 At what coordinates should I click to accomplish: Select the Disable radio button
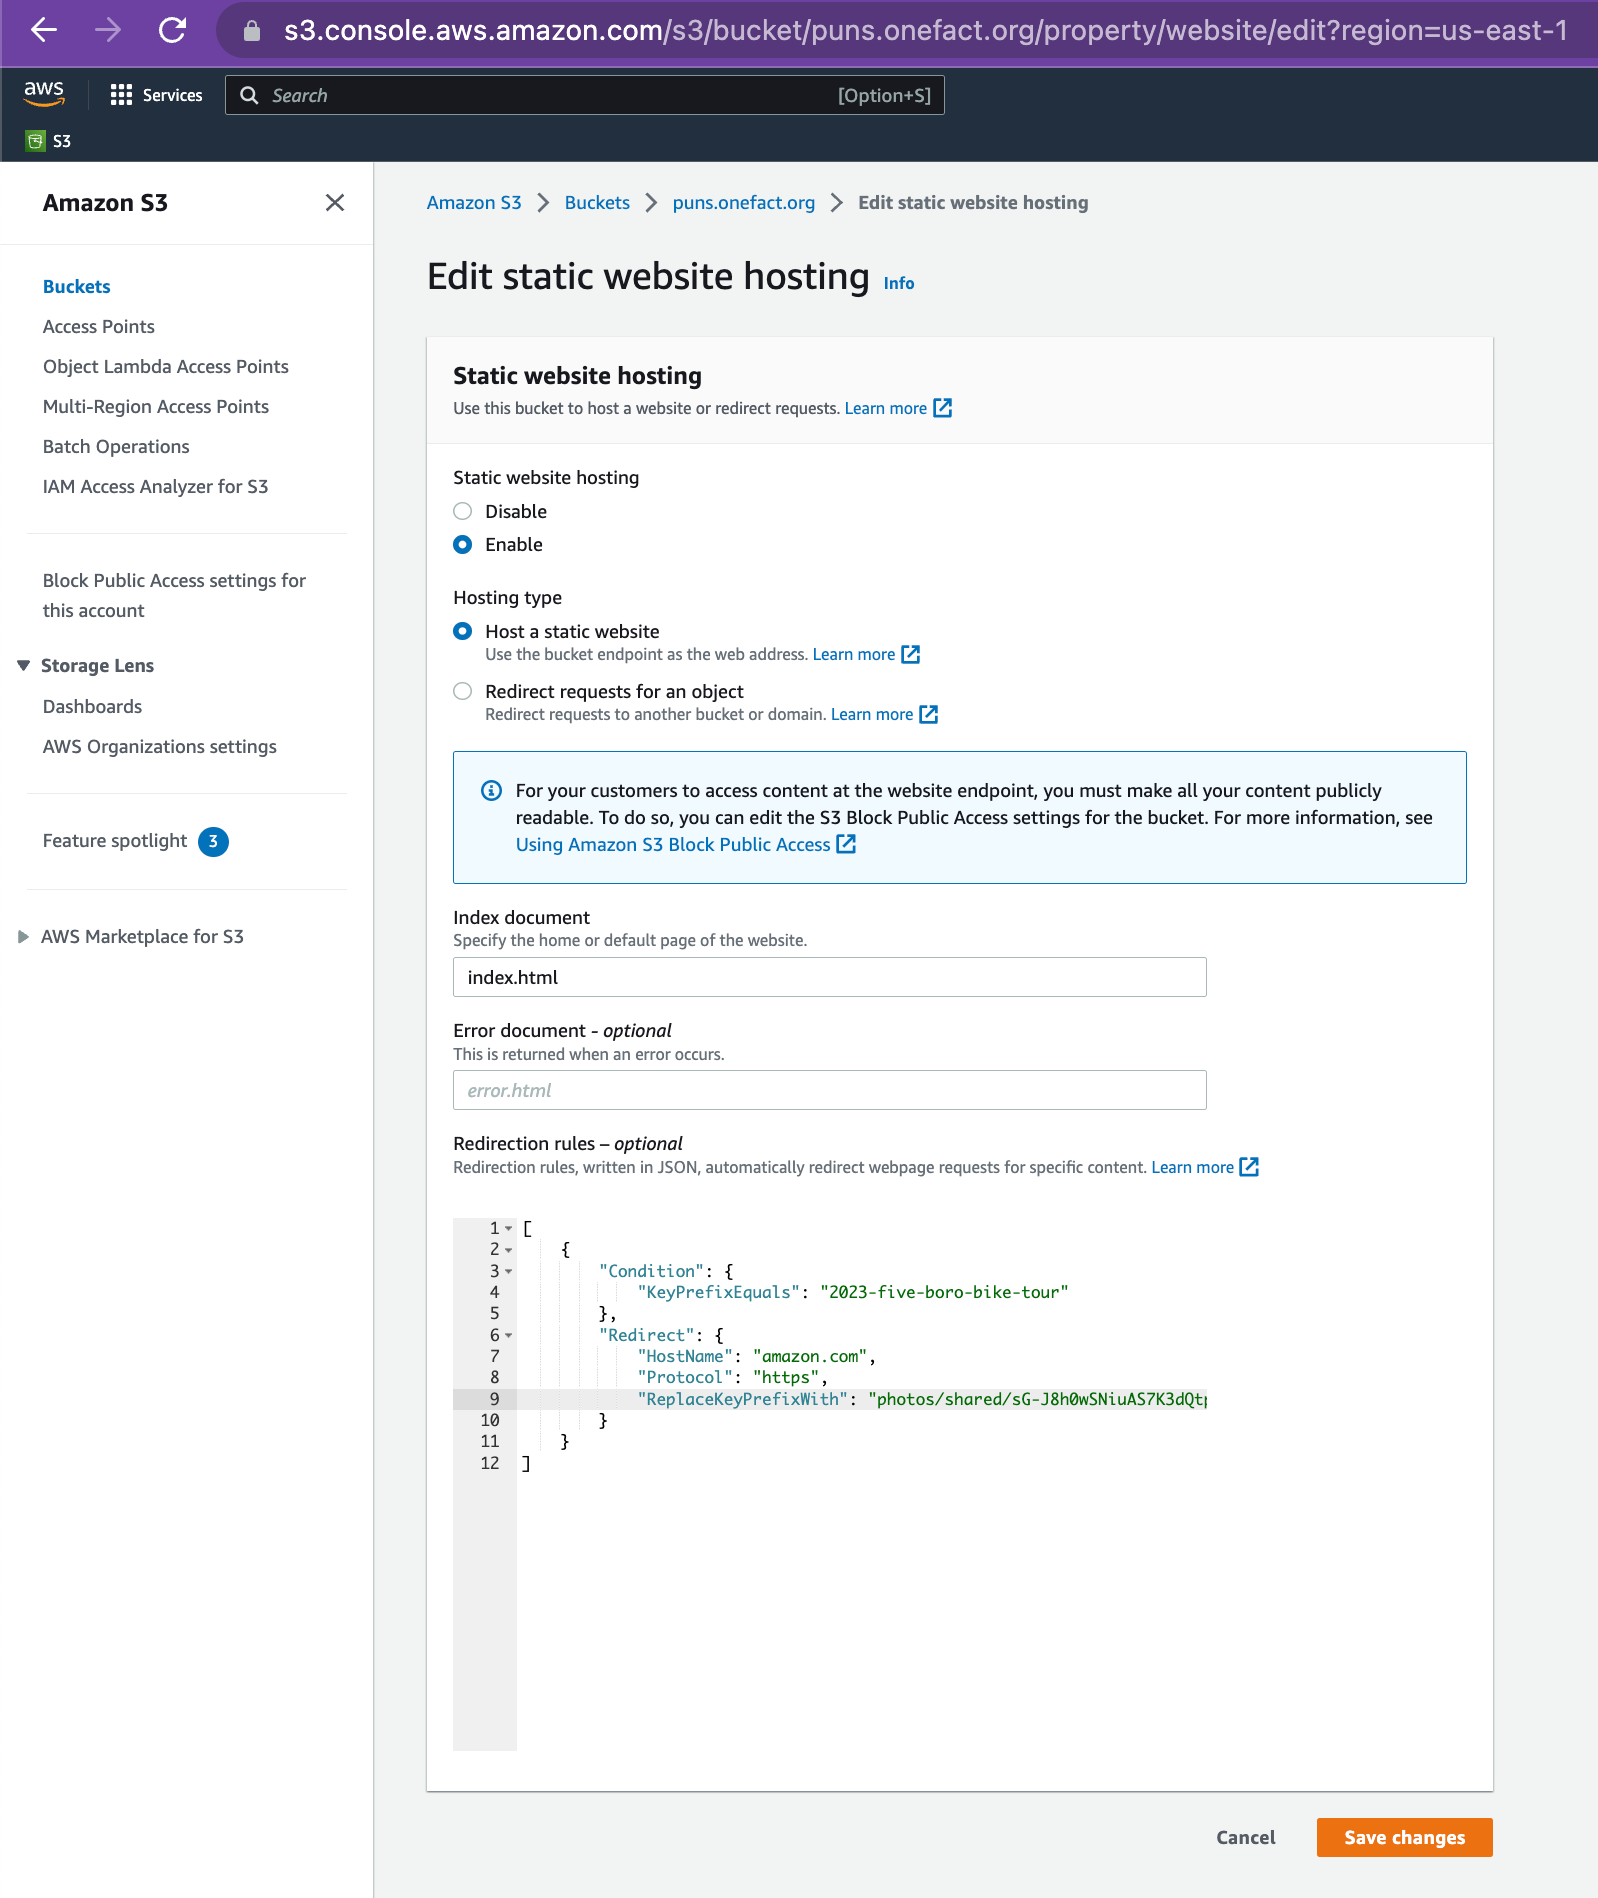pyautogui.click(x=462, y=511)
